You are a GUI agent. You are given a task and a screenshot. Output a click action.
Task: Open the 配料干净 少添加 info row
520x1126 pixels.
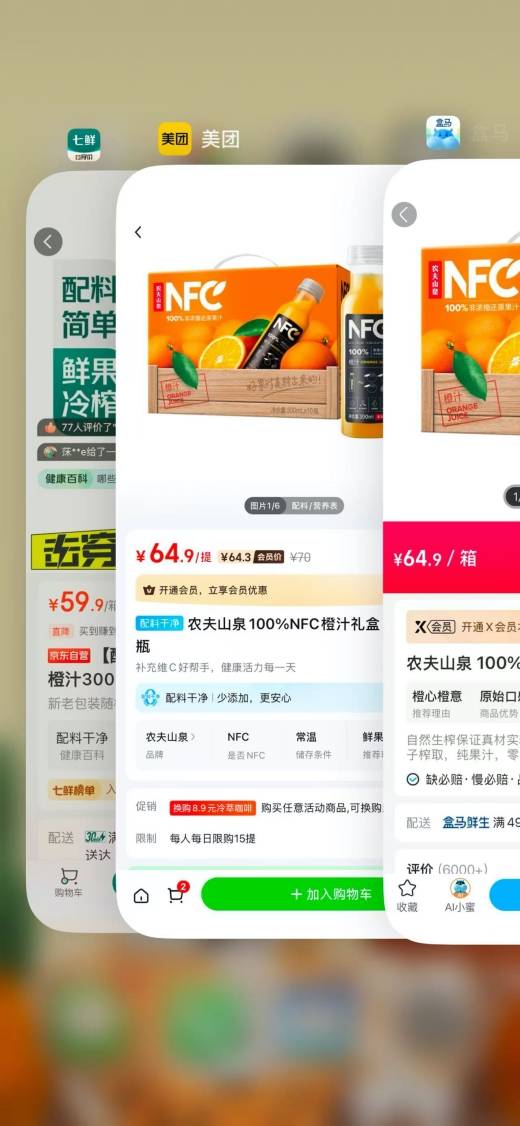pos(259,697)
